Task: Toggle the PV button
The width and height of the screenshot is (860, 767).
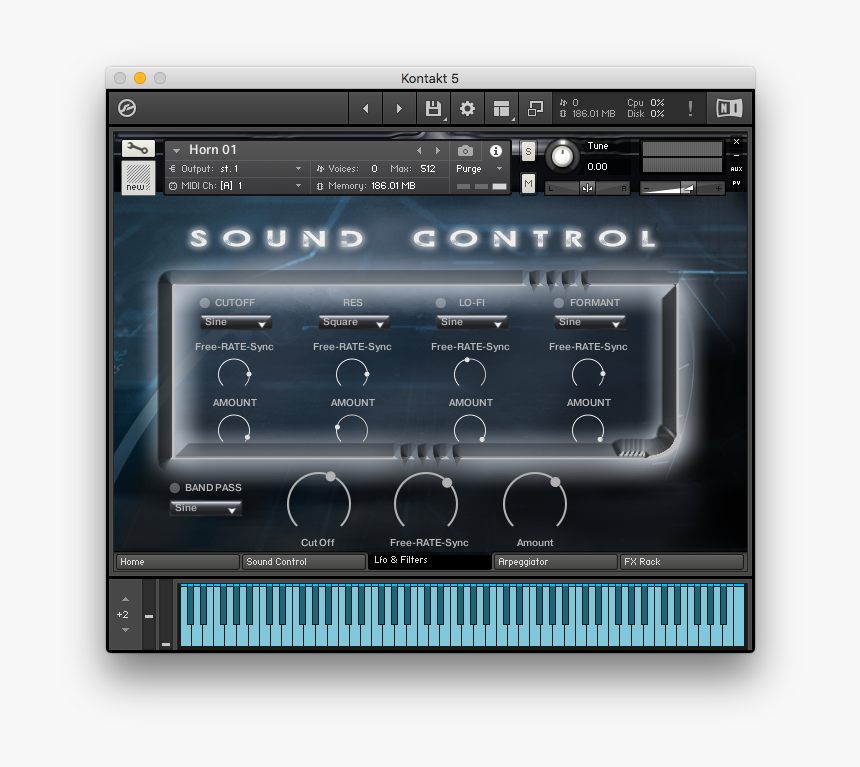Action: tap(737, 183)
